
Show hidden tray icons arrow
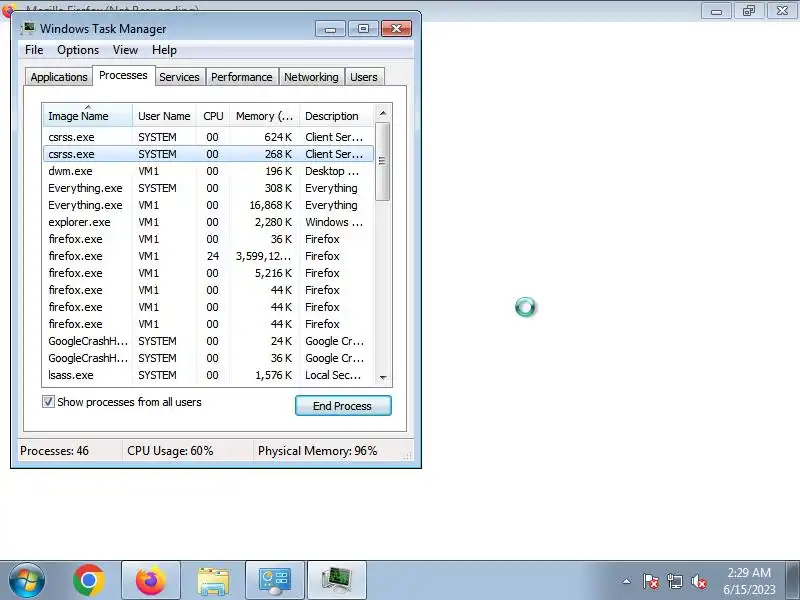pos(627,581)
